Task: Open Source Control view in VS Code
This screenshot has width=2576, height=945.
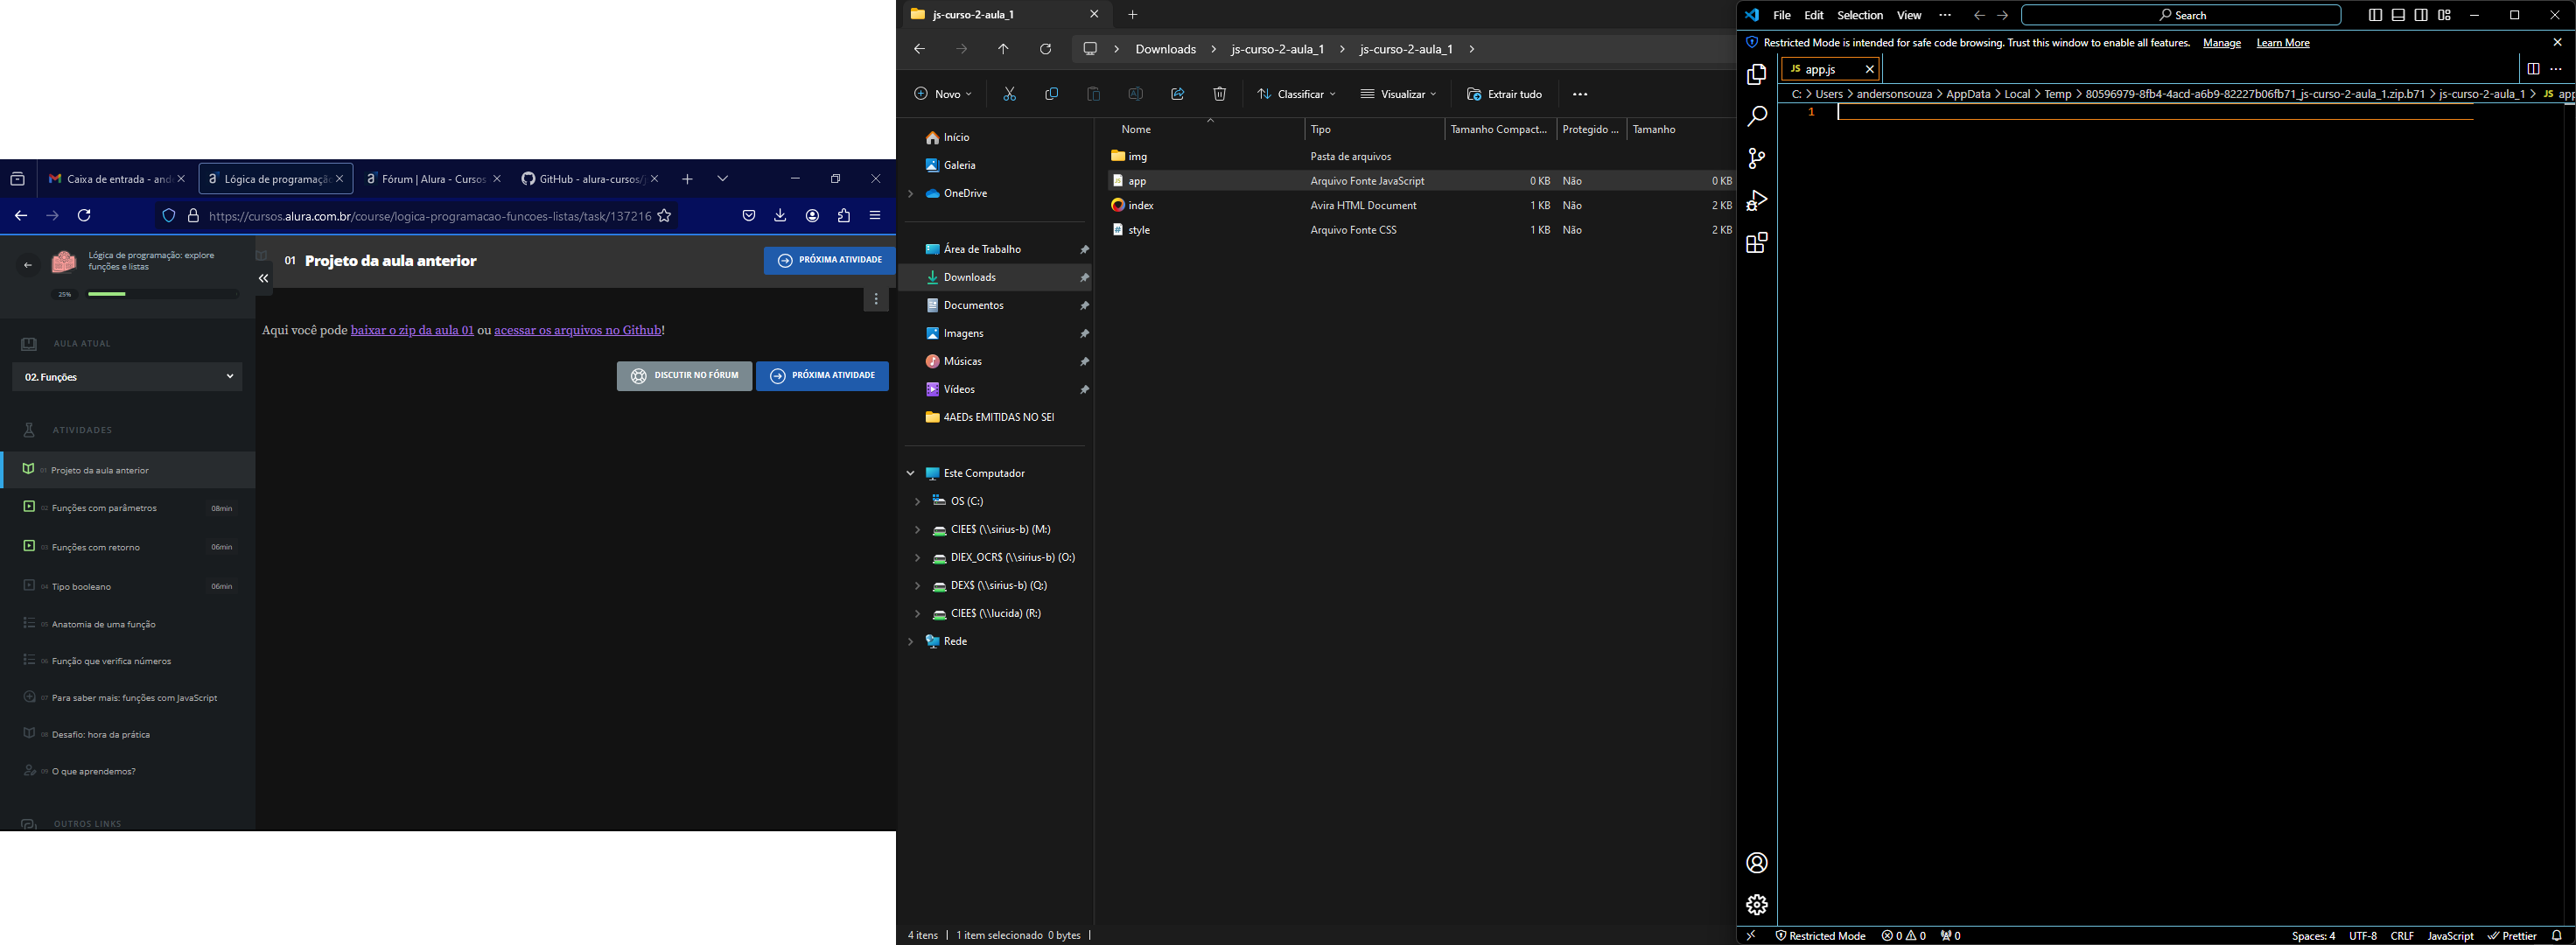Action: (x=1757, y=159)
